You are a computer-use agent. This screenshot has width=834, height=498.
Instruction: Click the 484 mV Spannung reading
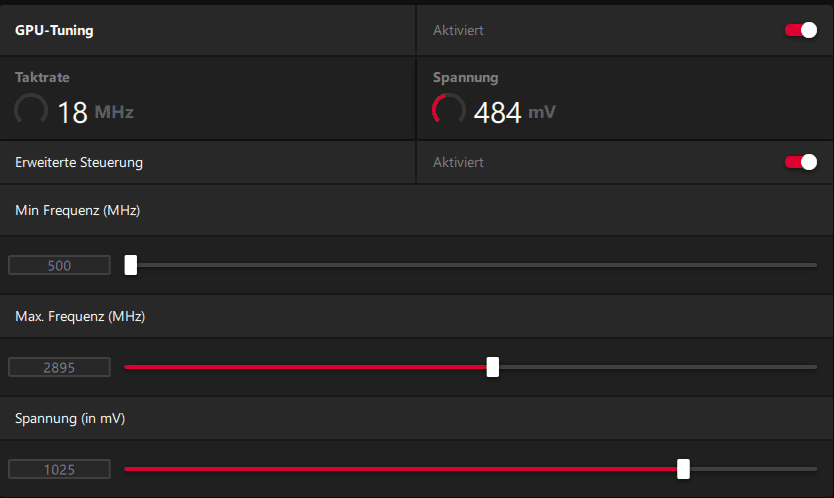513,112
